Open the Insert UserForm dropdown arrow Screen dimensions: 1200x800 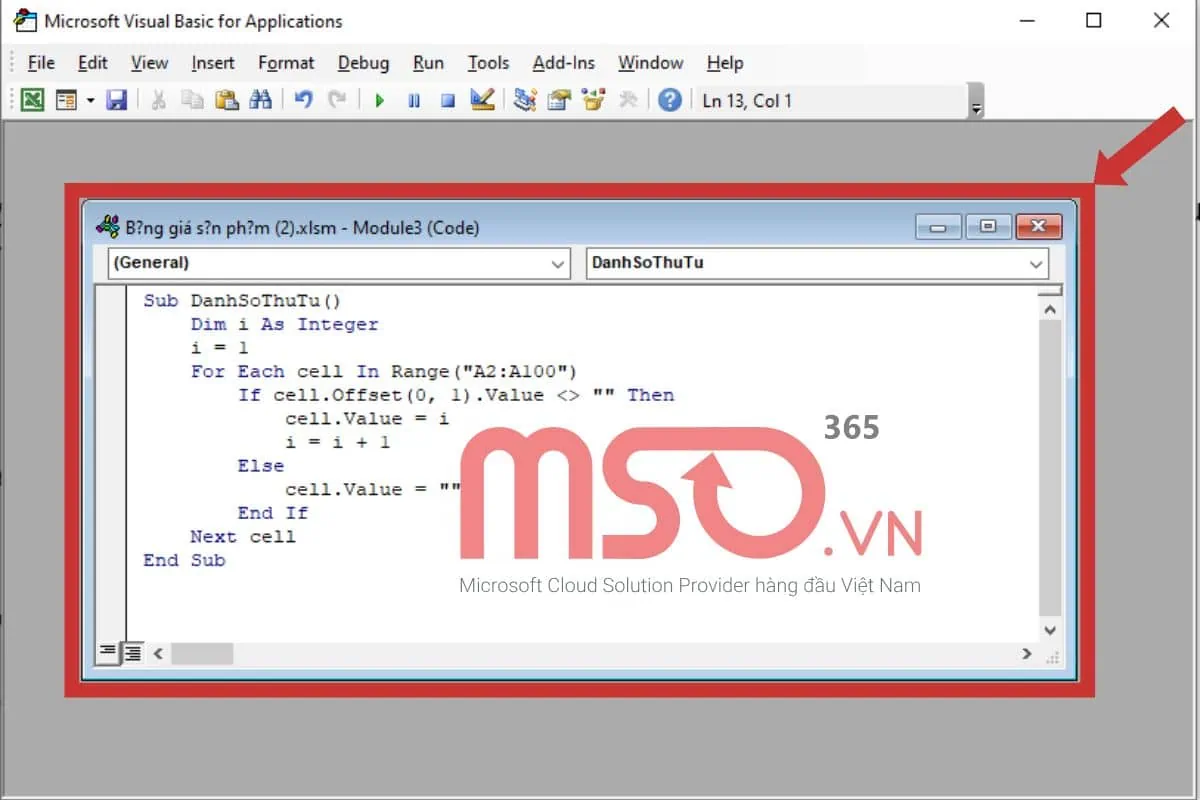tap(89, 100)
